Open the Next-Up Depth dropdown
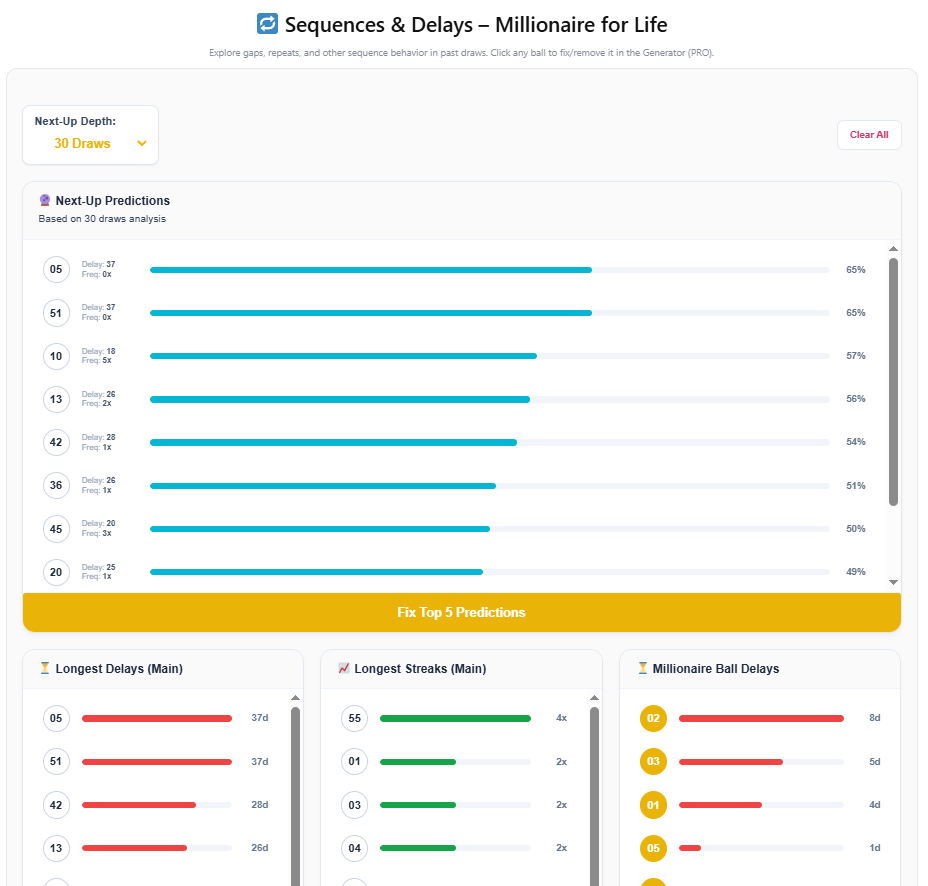Screen dimensions: 928x886 pyautogui.click(x=90, y=143)
